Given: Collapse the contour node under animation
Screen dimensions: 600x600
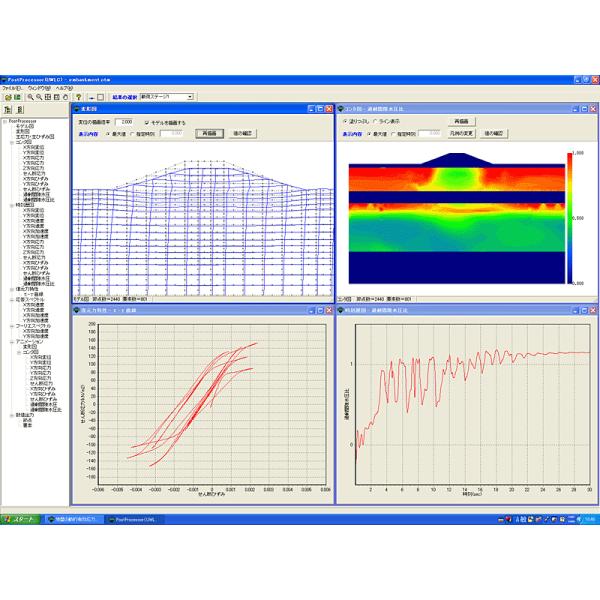Looking at the screenshot, I should (x=19, y=353).
